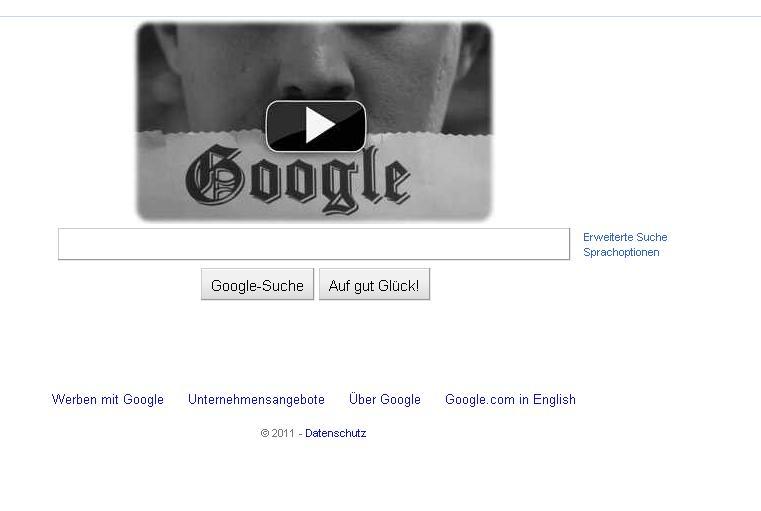Viewport: 761px width, 511px height.
Task: Click the Gothic letter G in doodle
Action: pos(214,175)
